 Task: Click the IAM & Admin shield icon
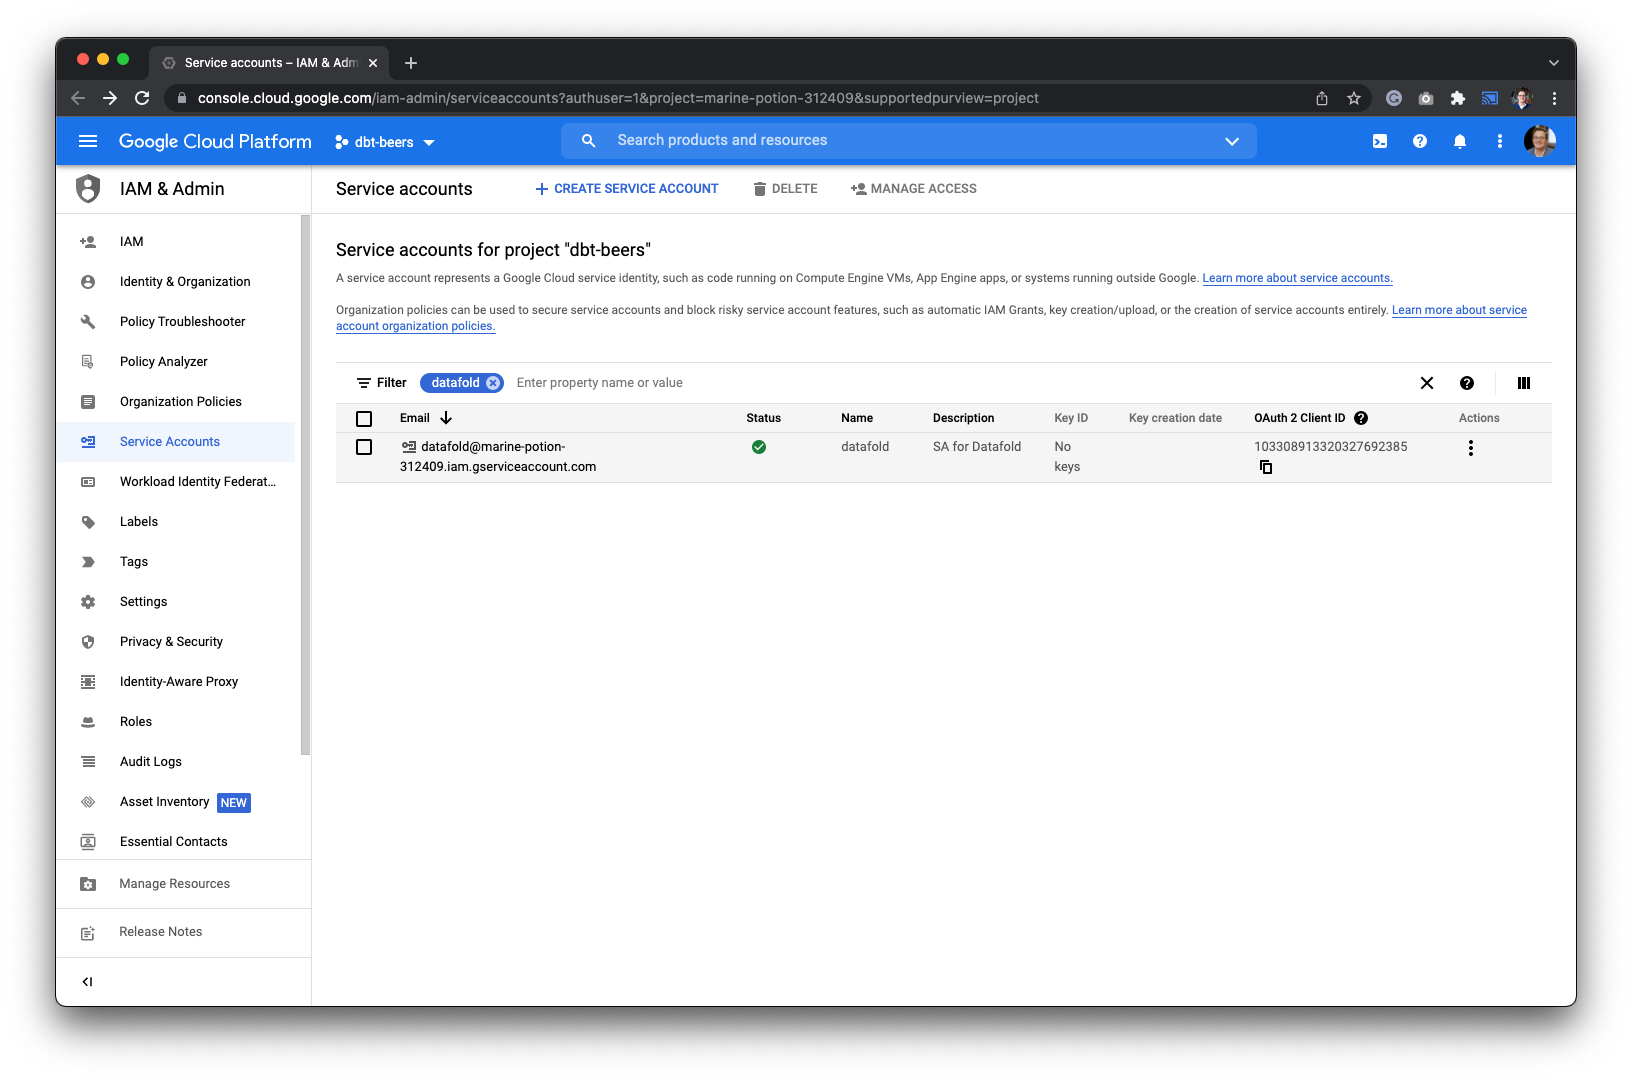(x=89, y=188)
